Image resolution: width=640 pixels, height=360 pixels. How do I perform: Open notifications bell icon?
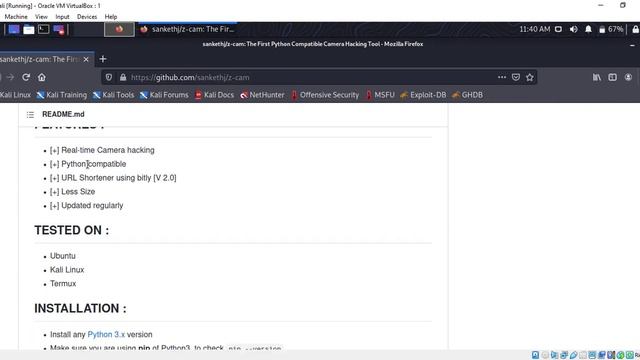coord(588,29)
